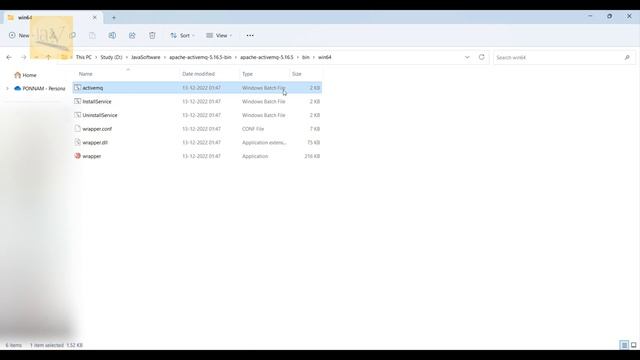The height and width of the screenshot is (360, 640).
Task: Click the Share icon in toolbar
Action: point(132,36)
